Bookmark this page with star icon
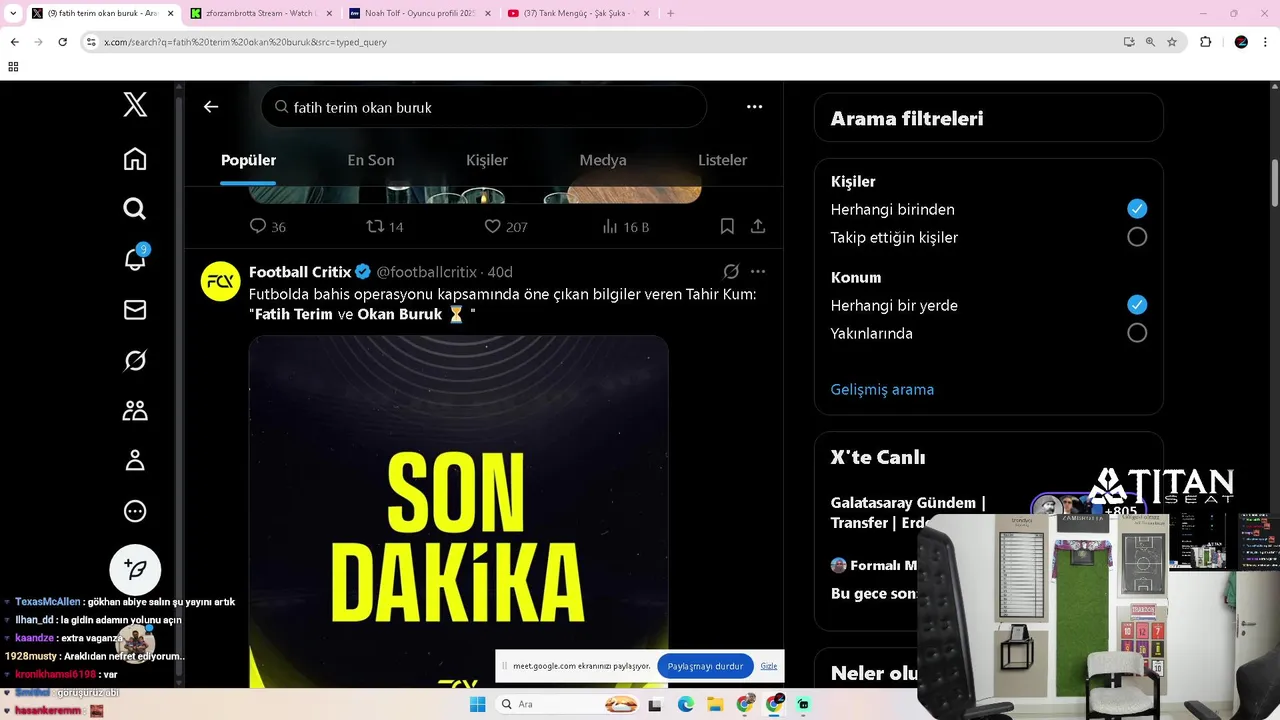Viewport: 1280px width, 720px height. tap(1172, 42)
